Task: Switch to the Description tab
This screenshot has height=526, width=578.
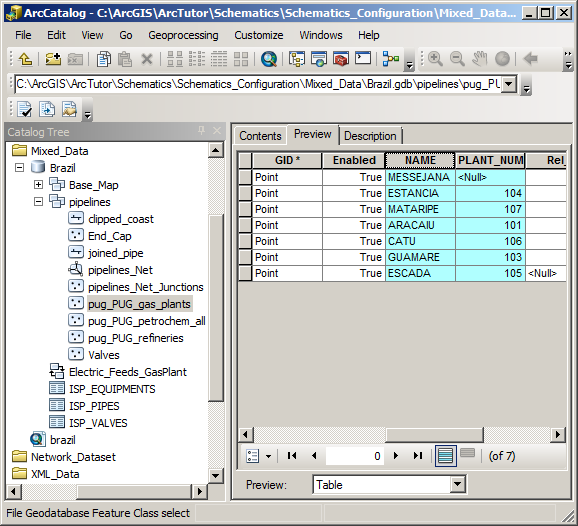Action: [x=370, y=136]
